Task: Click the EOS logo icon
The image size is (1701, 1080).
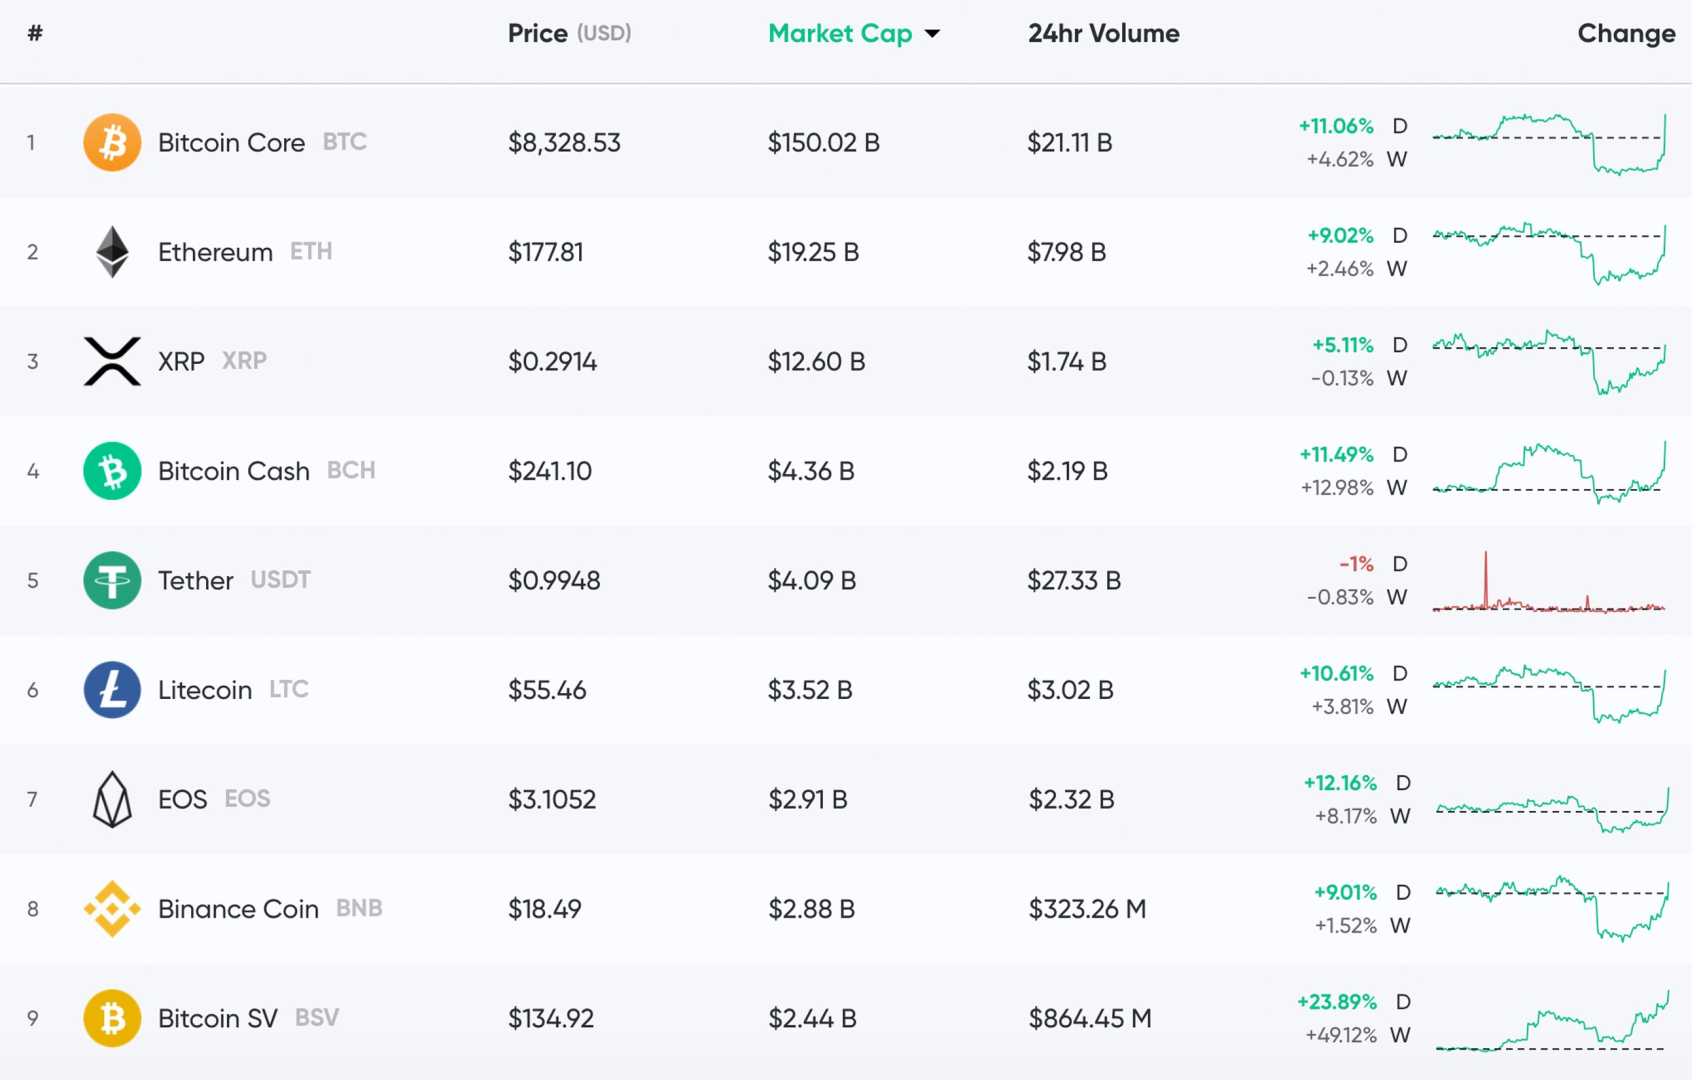Action: click(x=112, y=799)
